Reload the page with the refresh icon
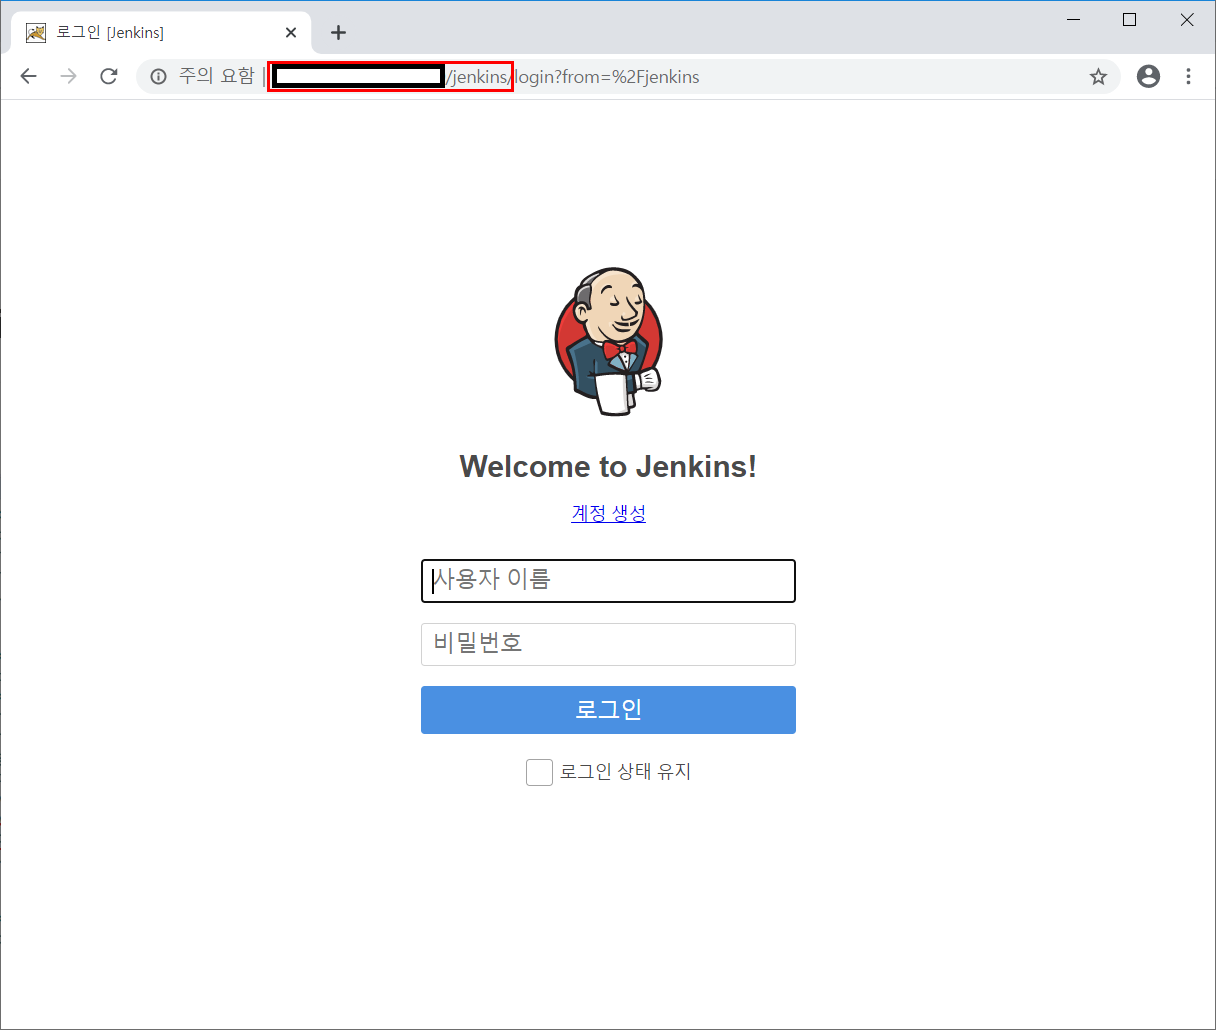Screen dimensions: 1216x1030 (109, 77)
